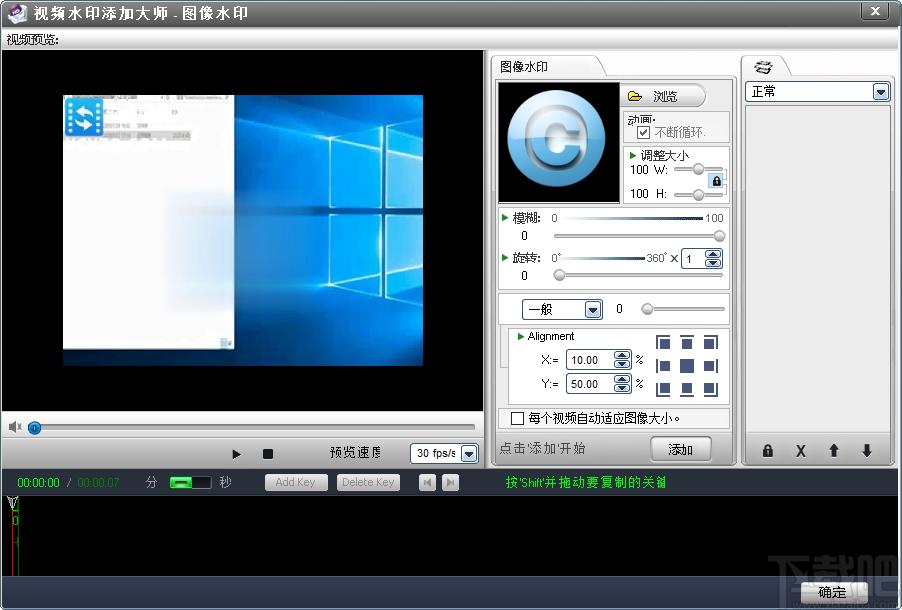
Task: Click the playback progress slider handle
Action: [x=35, y=428]
